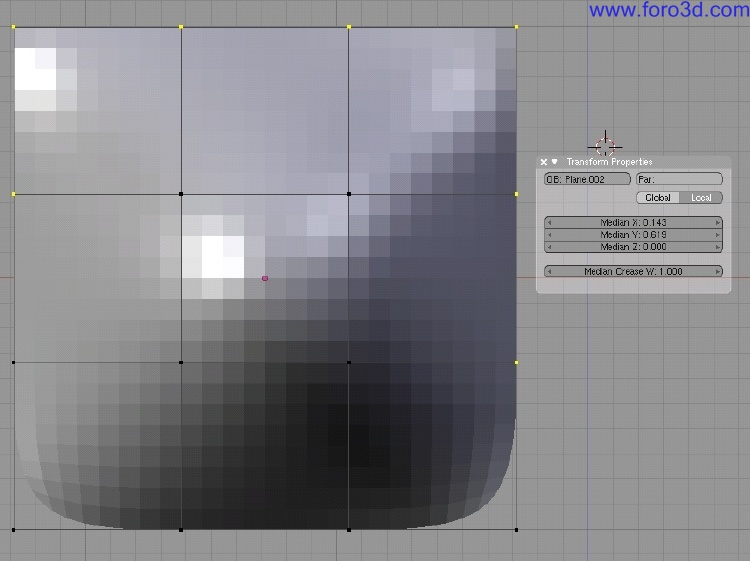Click the Transform Properties panel title
Screen dimensions: 750x561
click(x=609, y=162)
